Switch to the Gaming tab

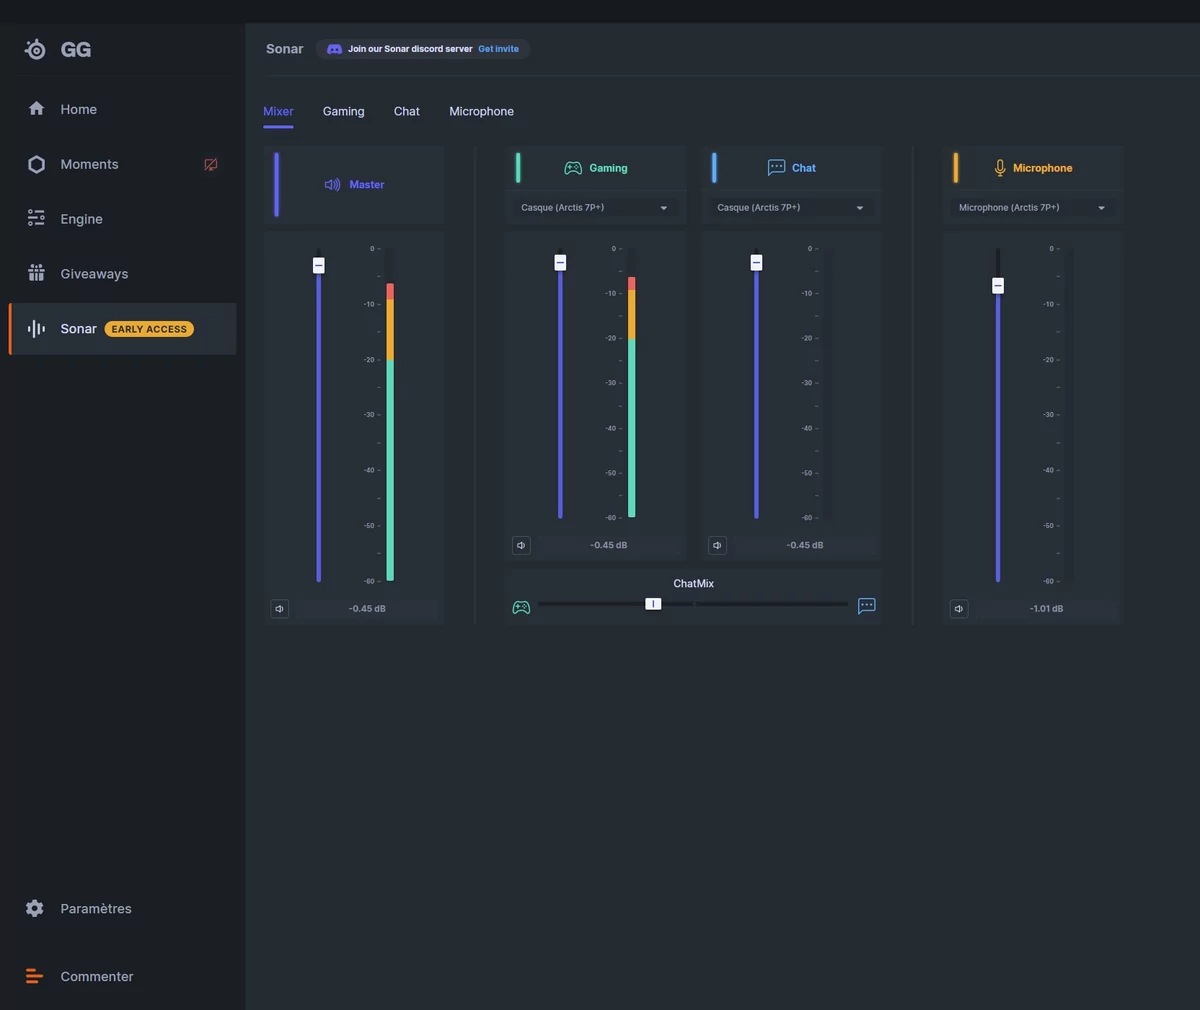pos(344,112)
